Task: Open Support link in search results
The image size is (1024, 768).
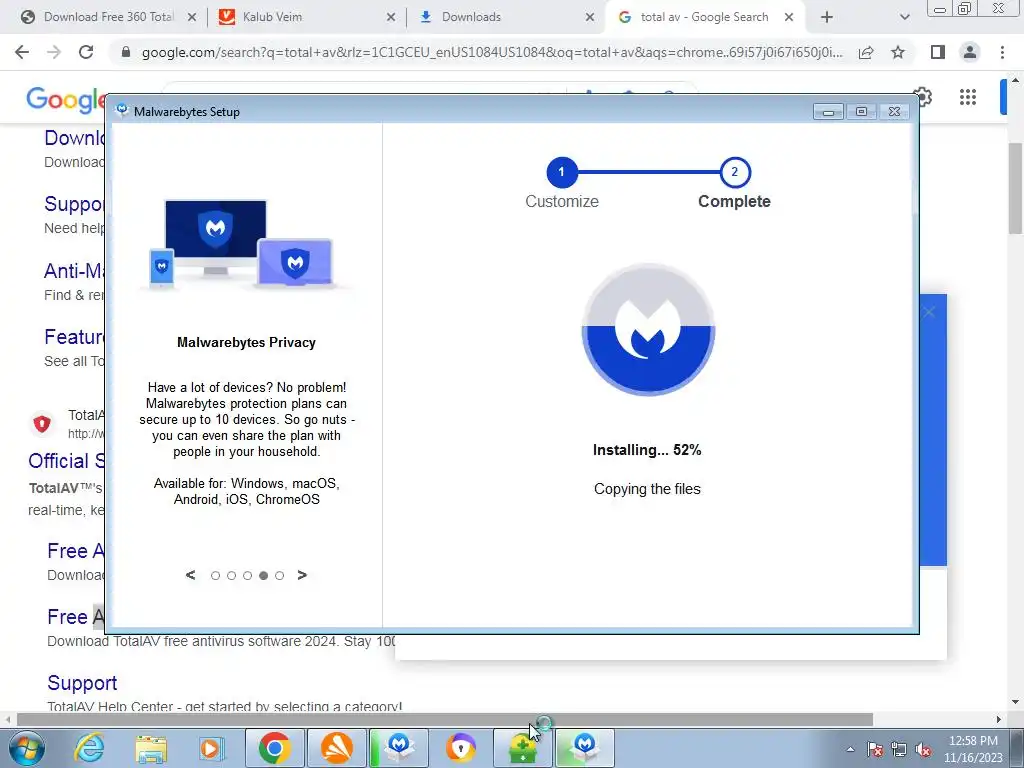Action: point(82,683)
